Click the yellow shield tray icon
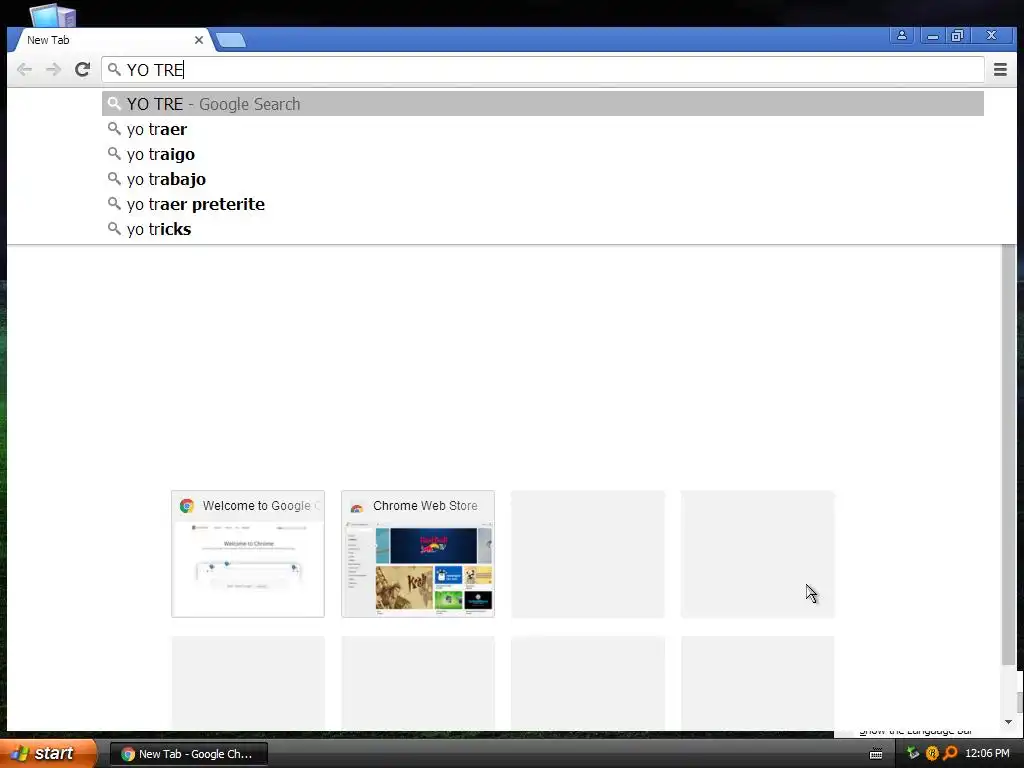1024x768 pixels. [x=932, y=753]
